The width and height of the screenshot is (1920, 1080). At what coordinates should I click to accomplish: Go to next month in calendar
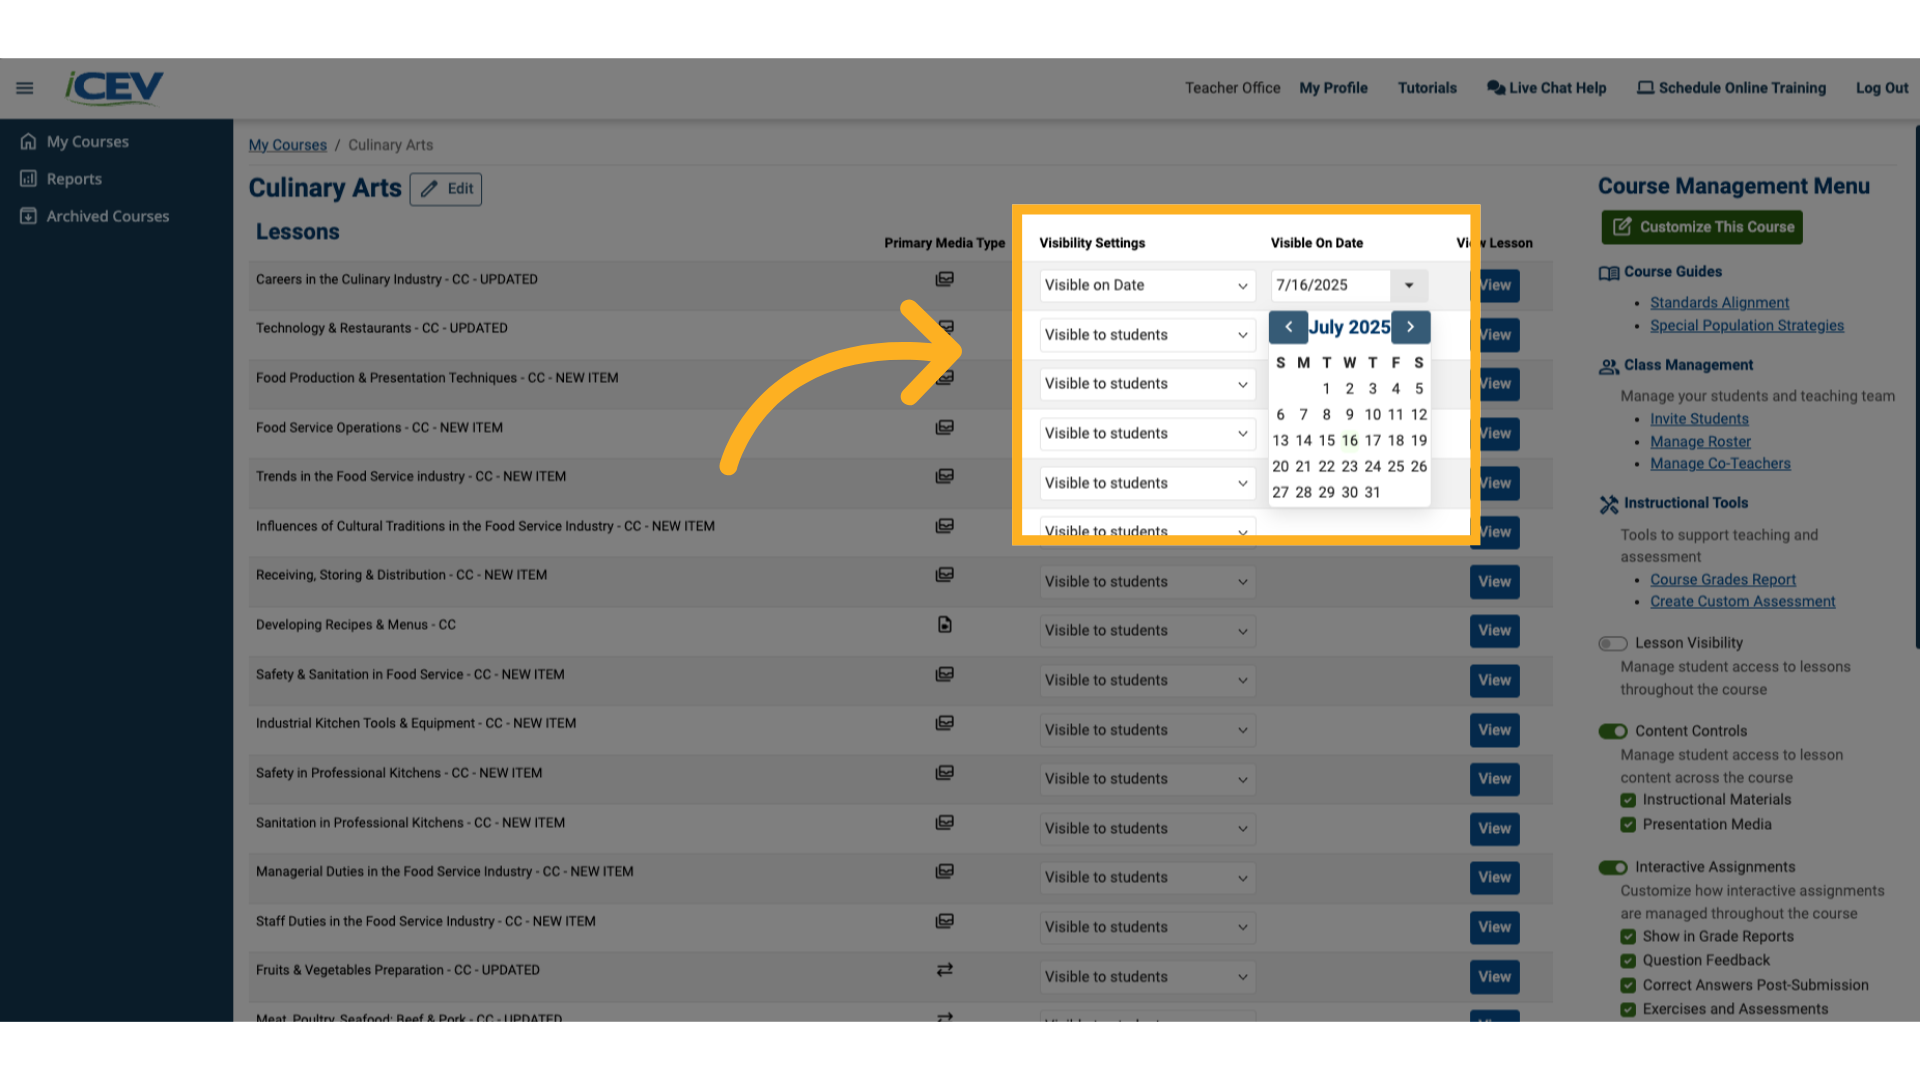(1410, 327)
